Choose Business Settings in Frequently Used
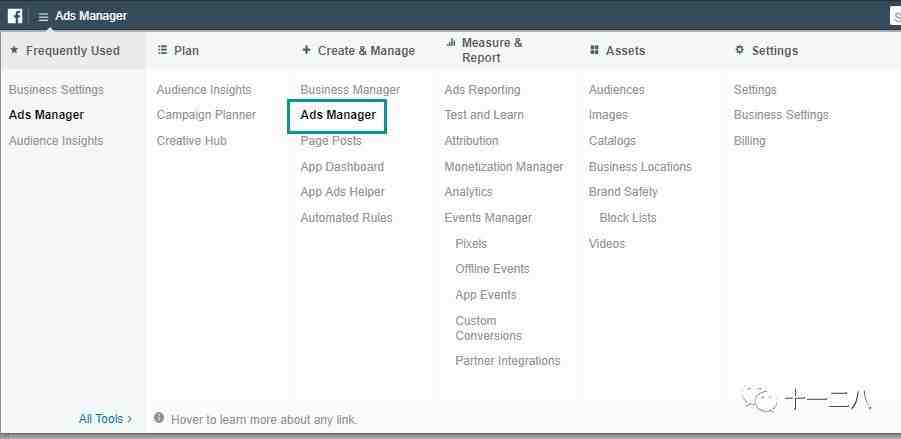Image resolution: width=901 pixels, height=439 pixels. click(x=56, y=90)
